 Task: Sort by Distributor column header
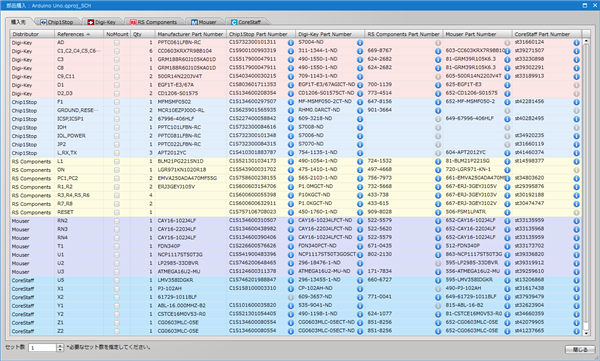click(32, 34)
